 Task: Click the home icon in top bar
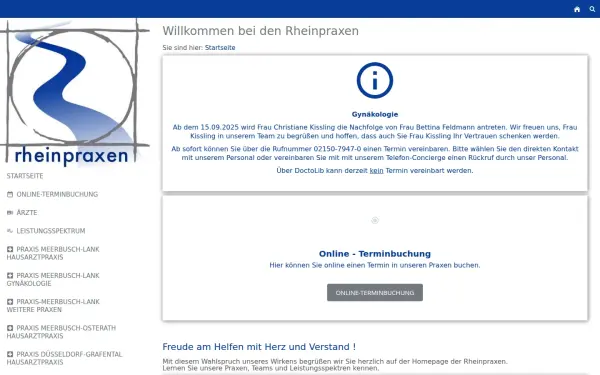577,9
